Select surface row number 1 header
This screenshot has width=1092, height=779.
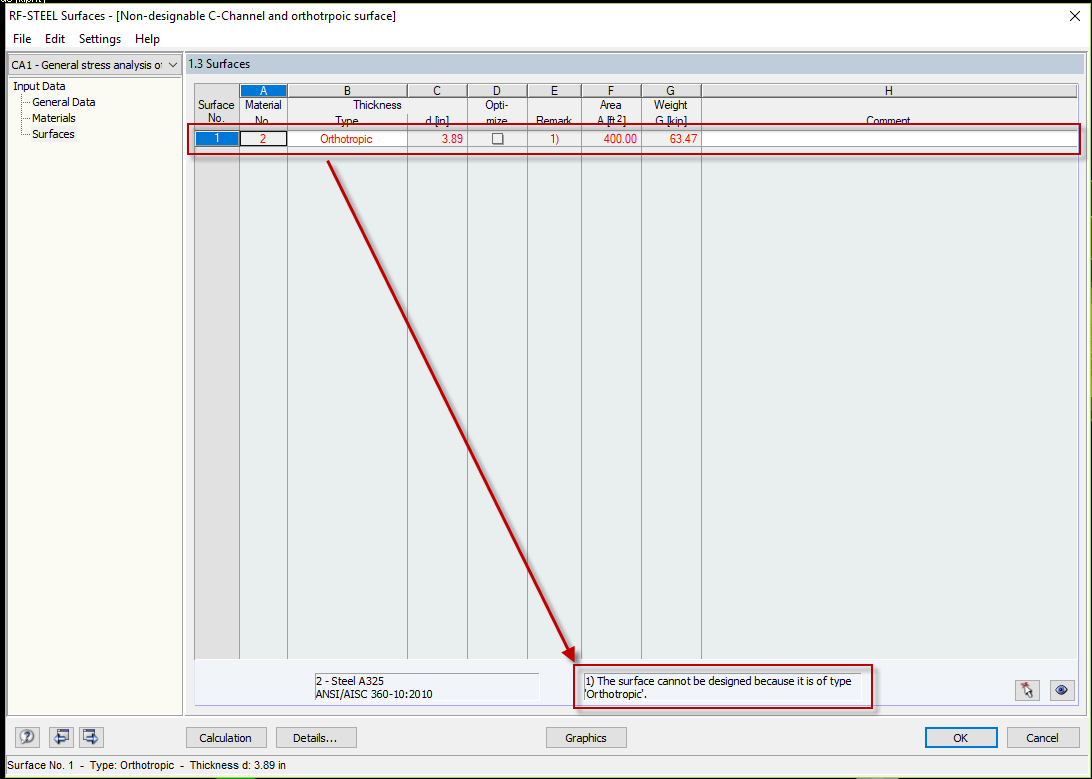click(x=217, y=139)
